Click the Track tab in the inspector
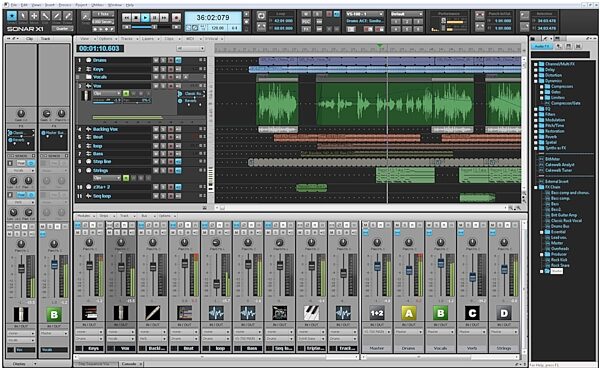600x368 pixels. pyautogui.click(x=46, y=39)
